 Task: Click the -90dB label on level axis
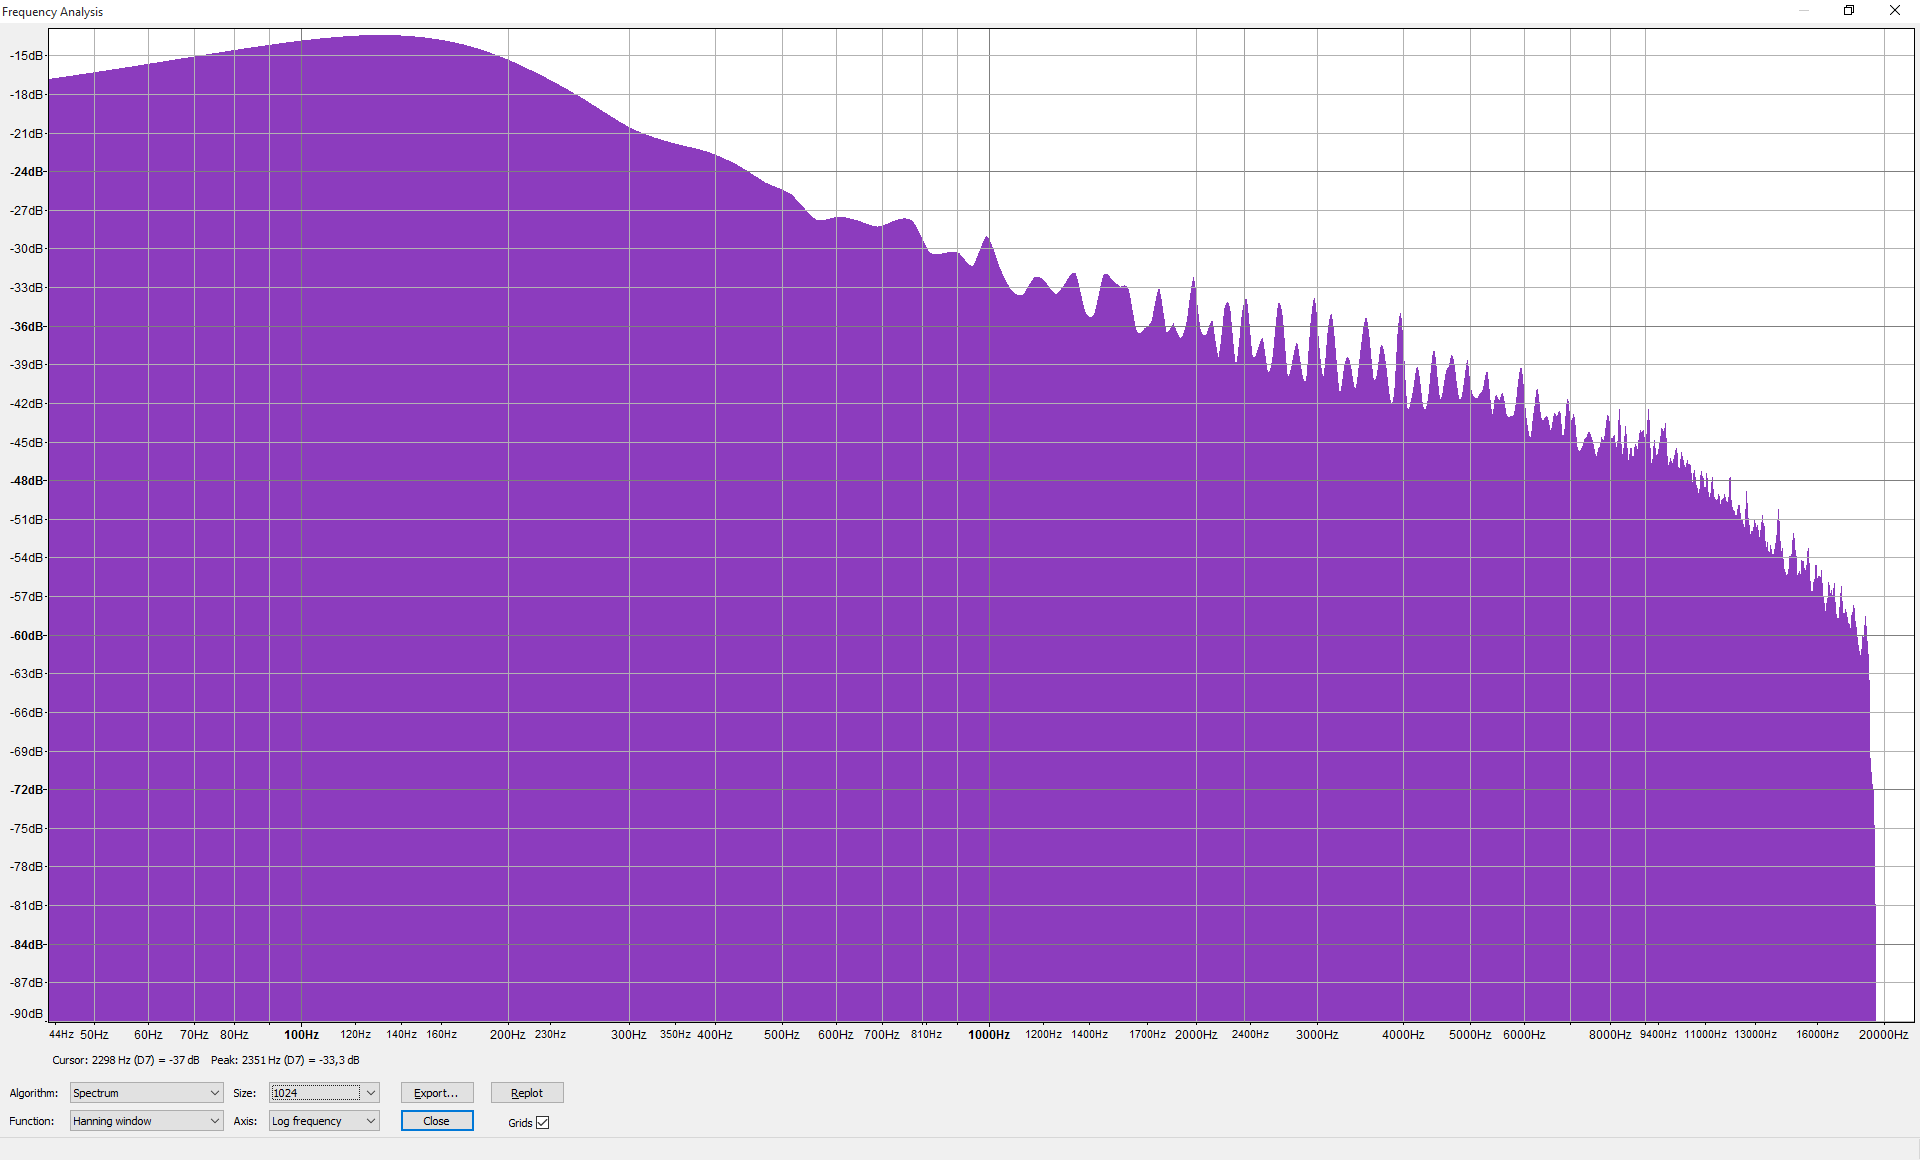click(27, 1013)
